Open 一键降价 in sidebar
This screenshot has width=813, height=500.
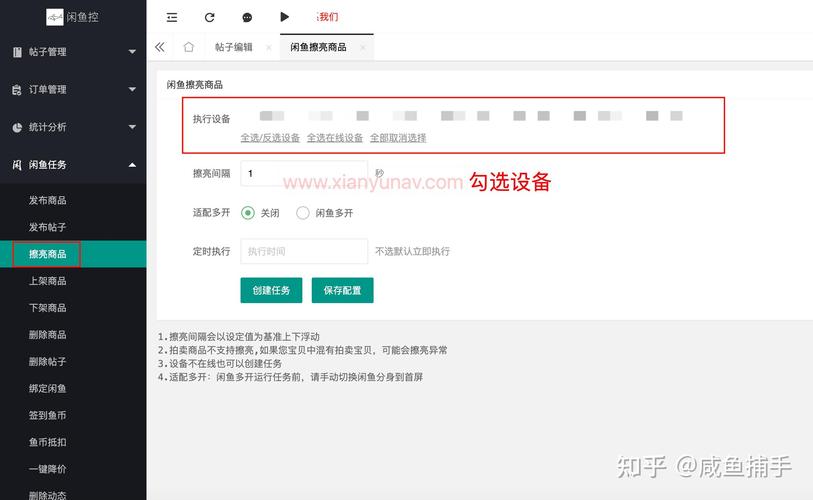pos(47,469)
